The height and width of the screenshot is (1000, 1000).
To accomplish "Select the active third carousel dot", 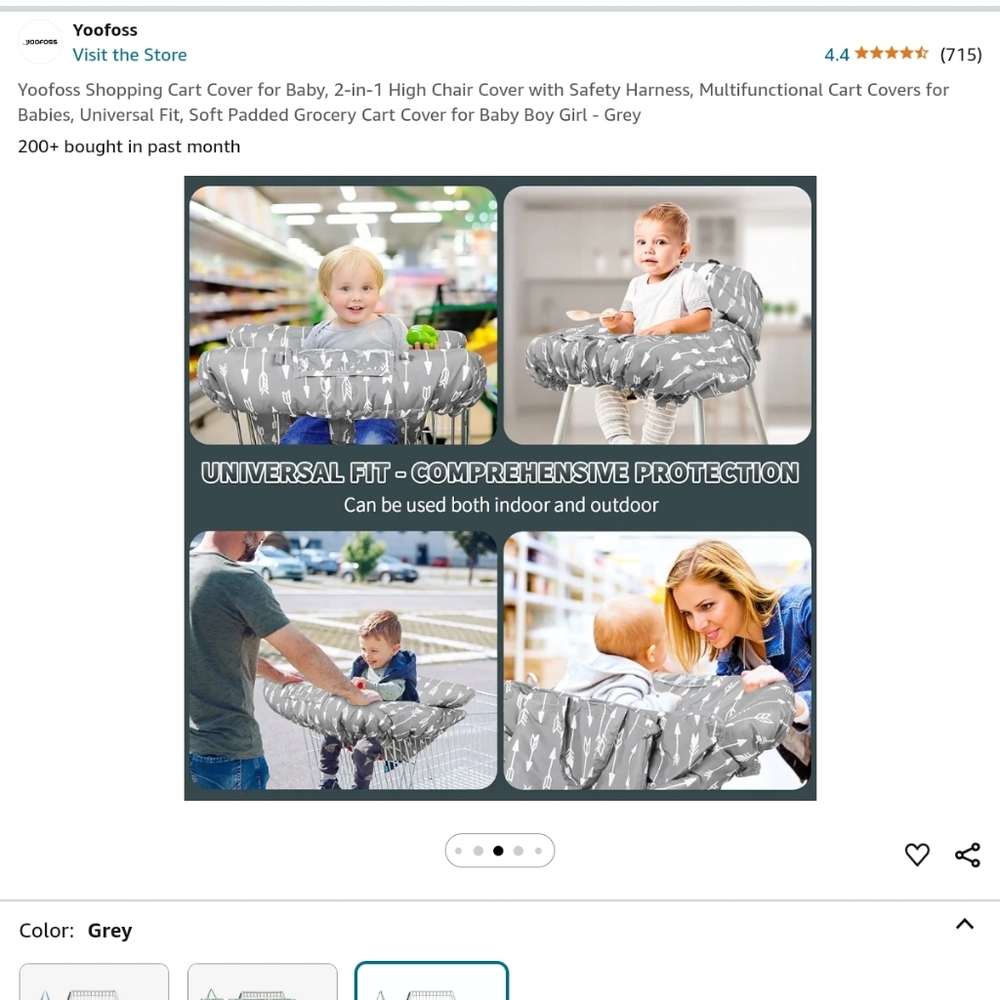I will 498,851.
